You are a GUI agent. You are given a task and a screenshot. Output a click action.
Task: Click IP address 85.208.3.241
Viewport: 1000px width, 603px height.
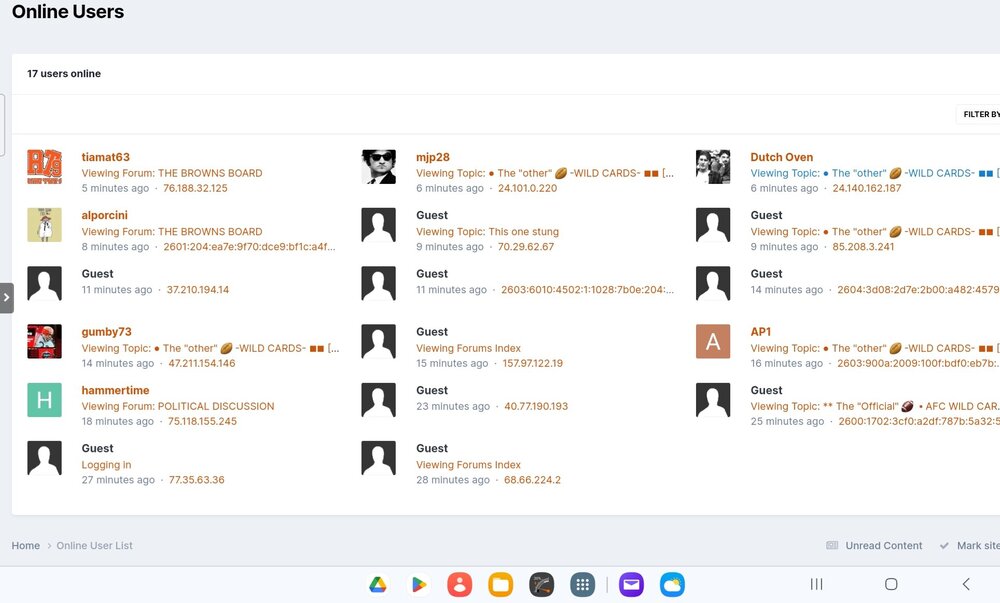click(863, 247)
